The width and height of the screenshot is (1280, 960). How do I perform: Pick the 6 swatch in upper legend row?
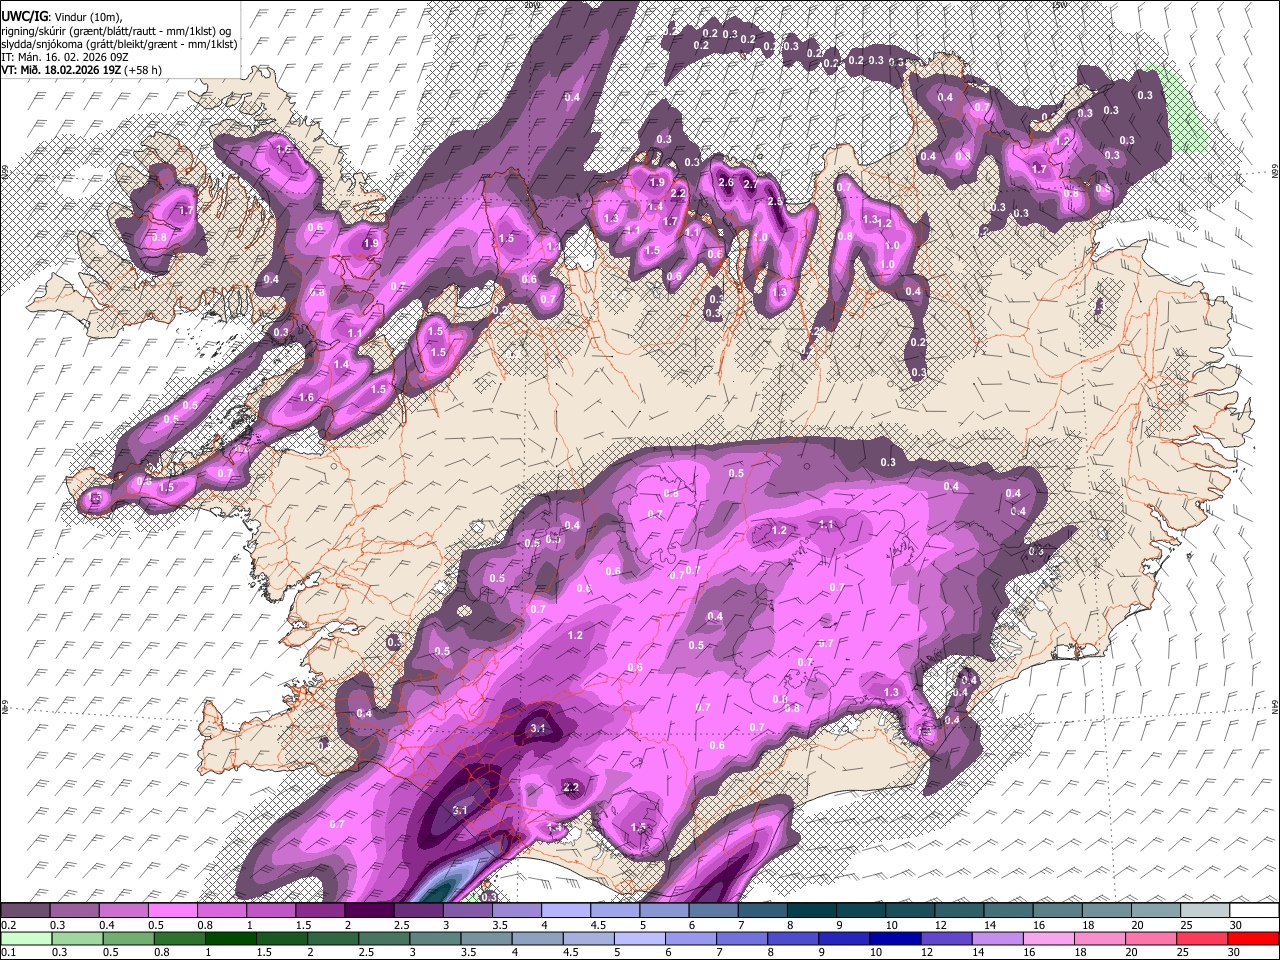pyautogui.click(x=712, y=911)
